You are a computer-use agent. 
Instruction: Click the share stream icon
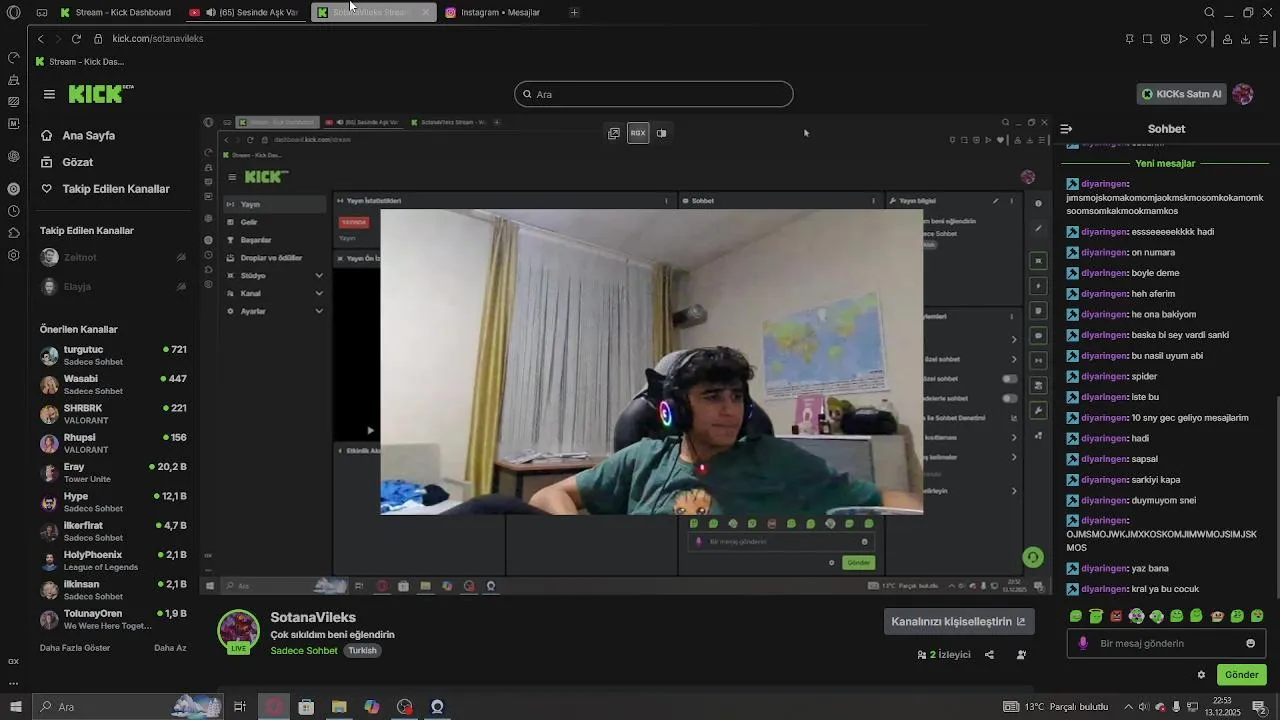989,655
